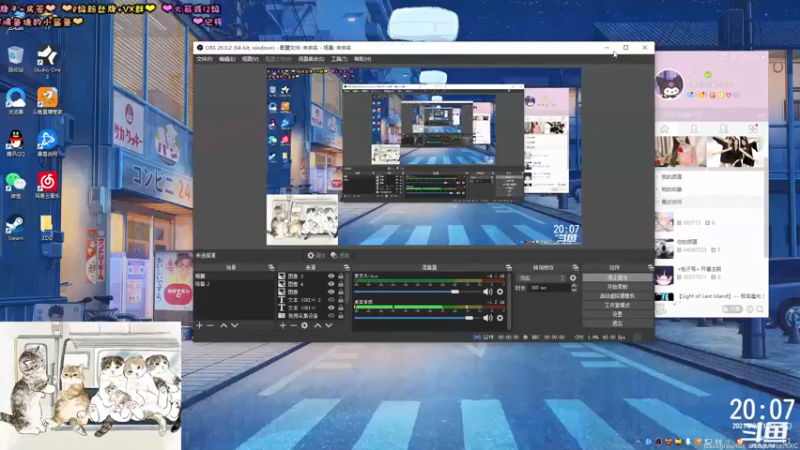This screenshot has width=800, height=450.
Task: Toggle visibility eye of the plain 图像 source
Action: (331, 292)
